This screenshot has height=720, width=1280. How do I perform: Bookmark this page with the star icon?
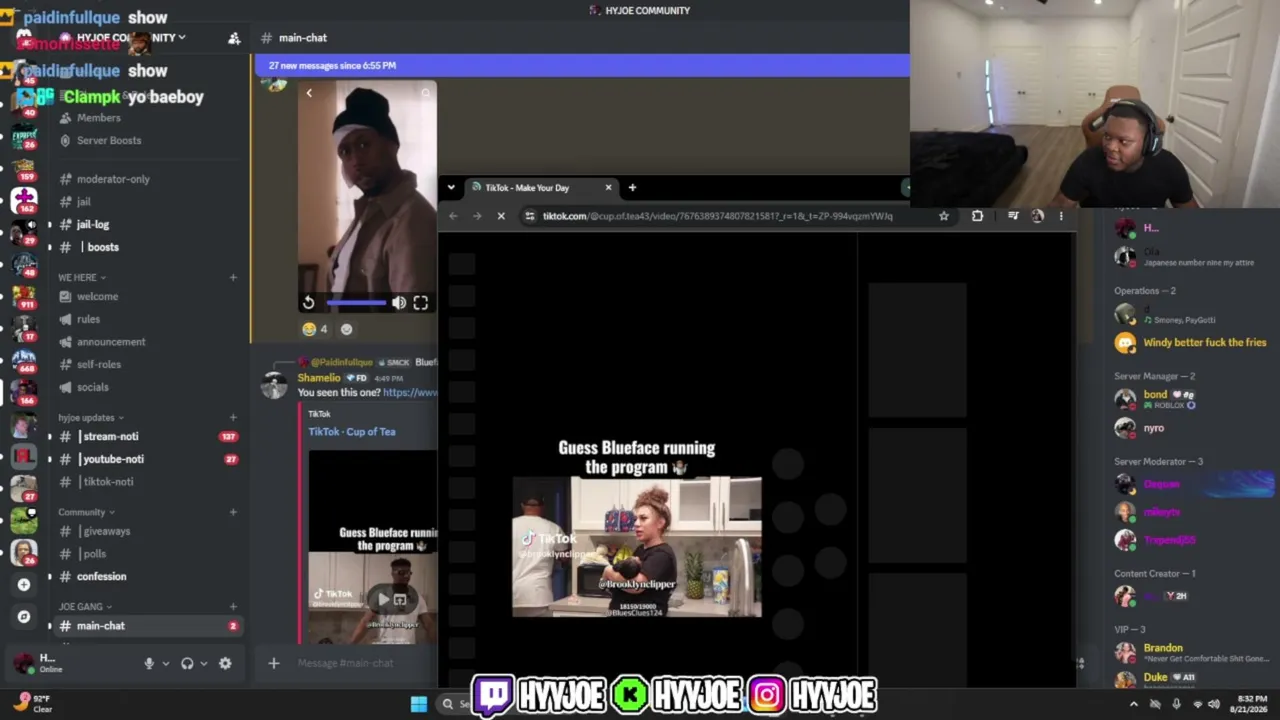tap(944, 216)
